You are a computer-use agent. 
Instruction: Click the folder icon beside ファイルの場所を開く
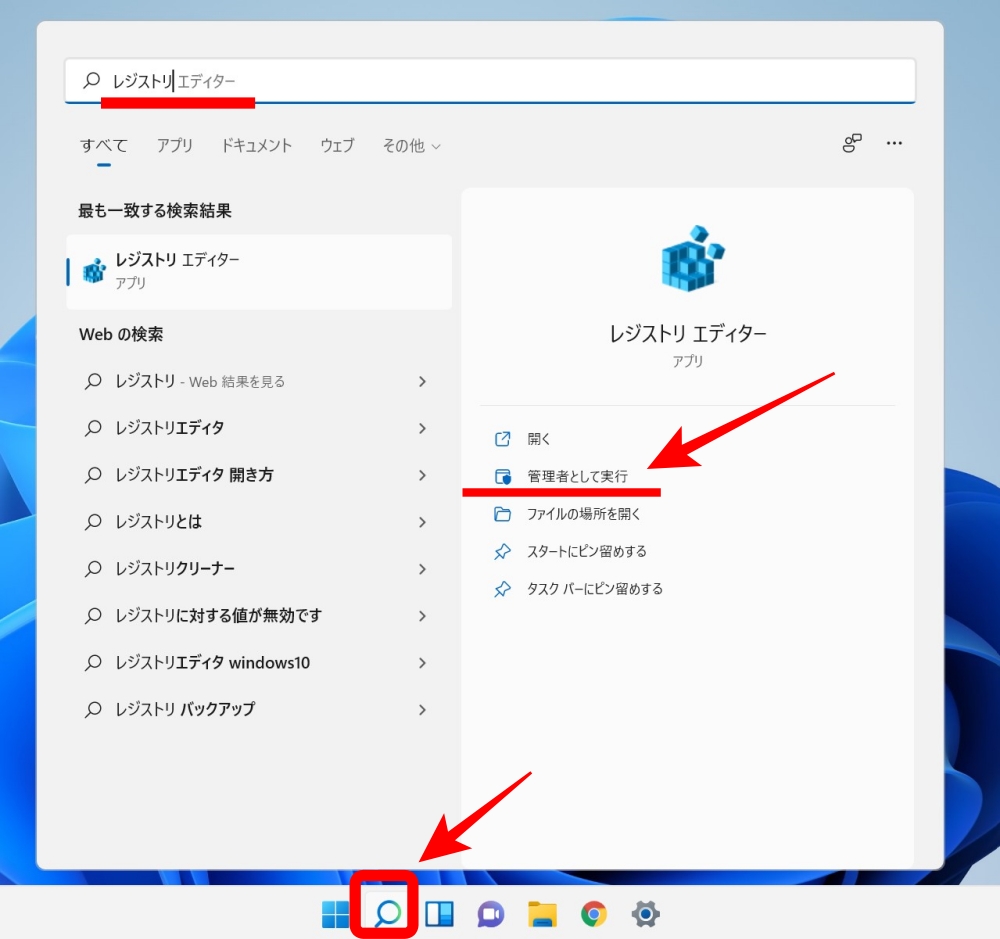[x=503, y=514]
